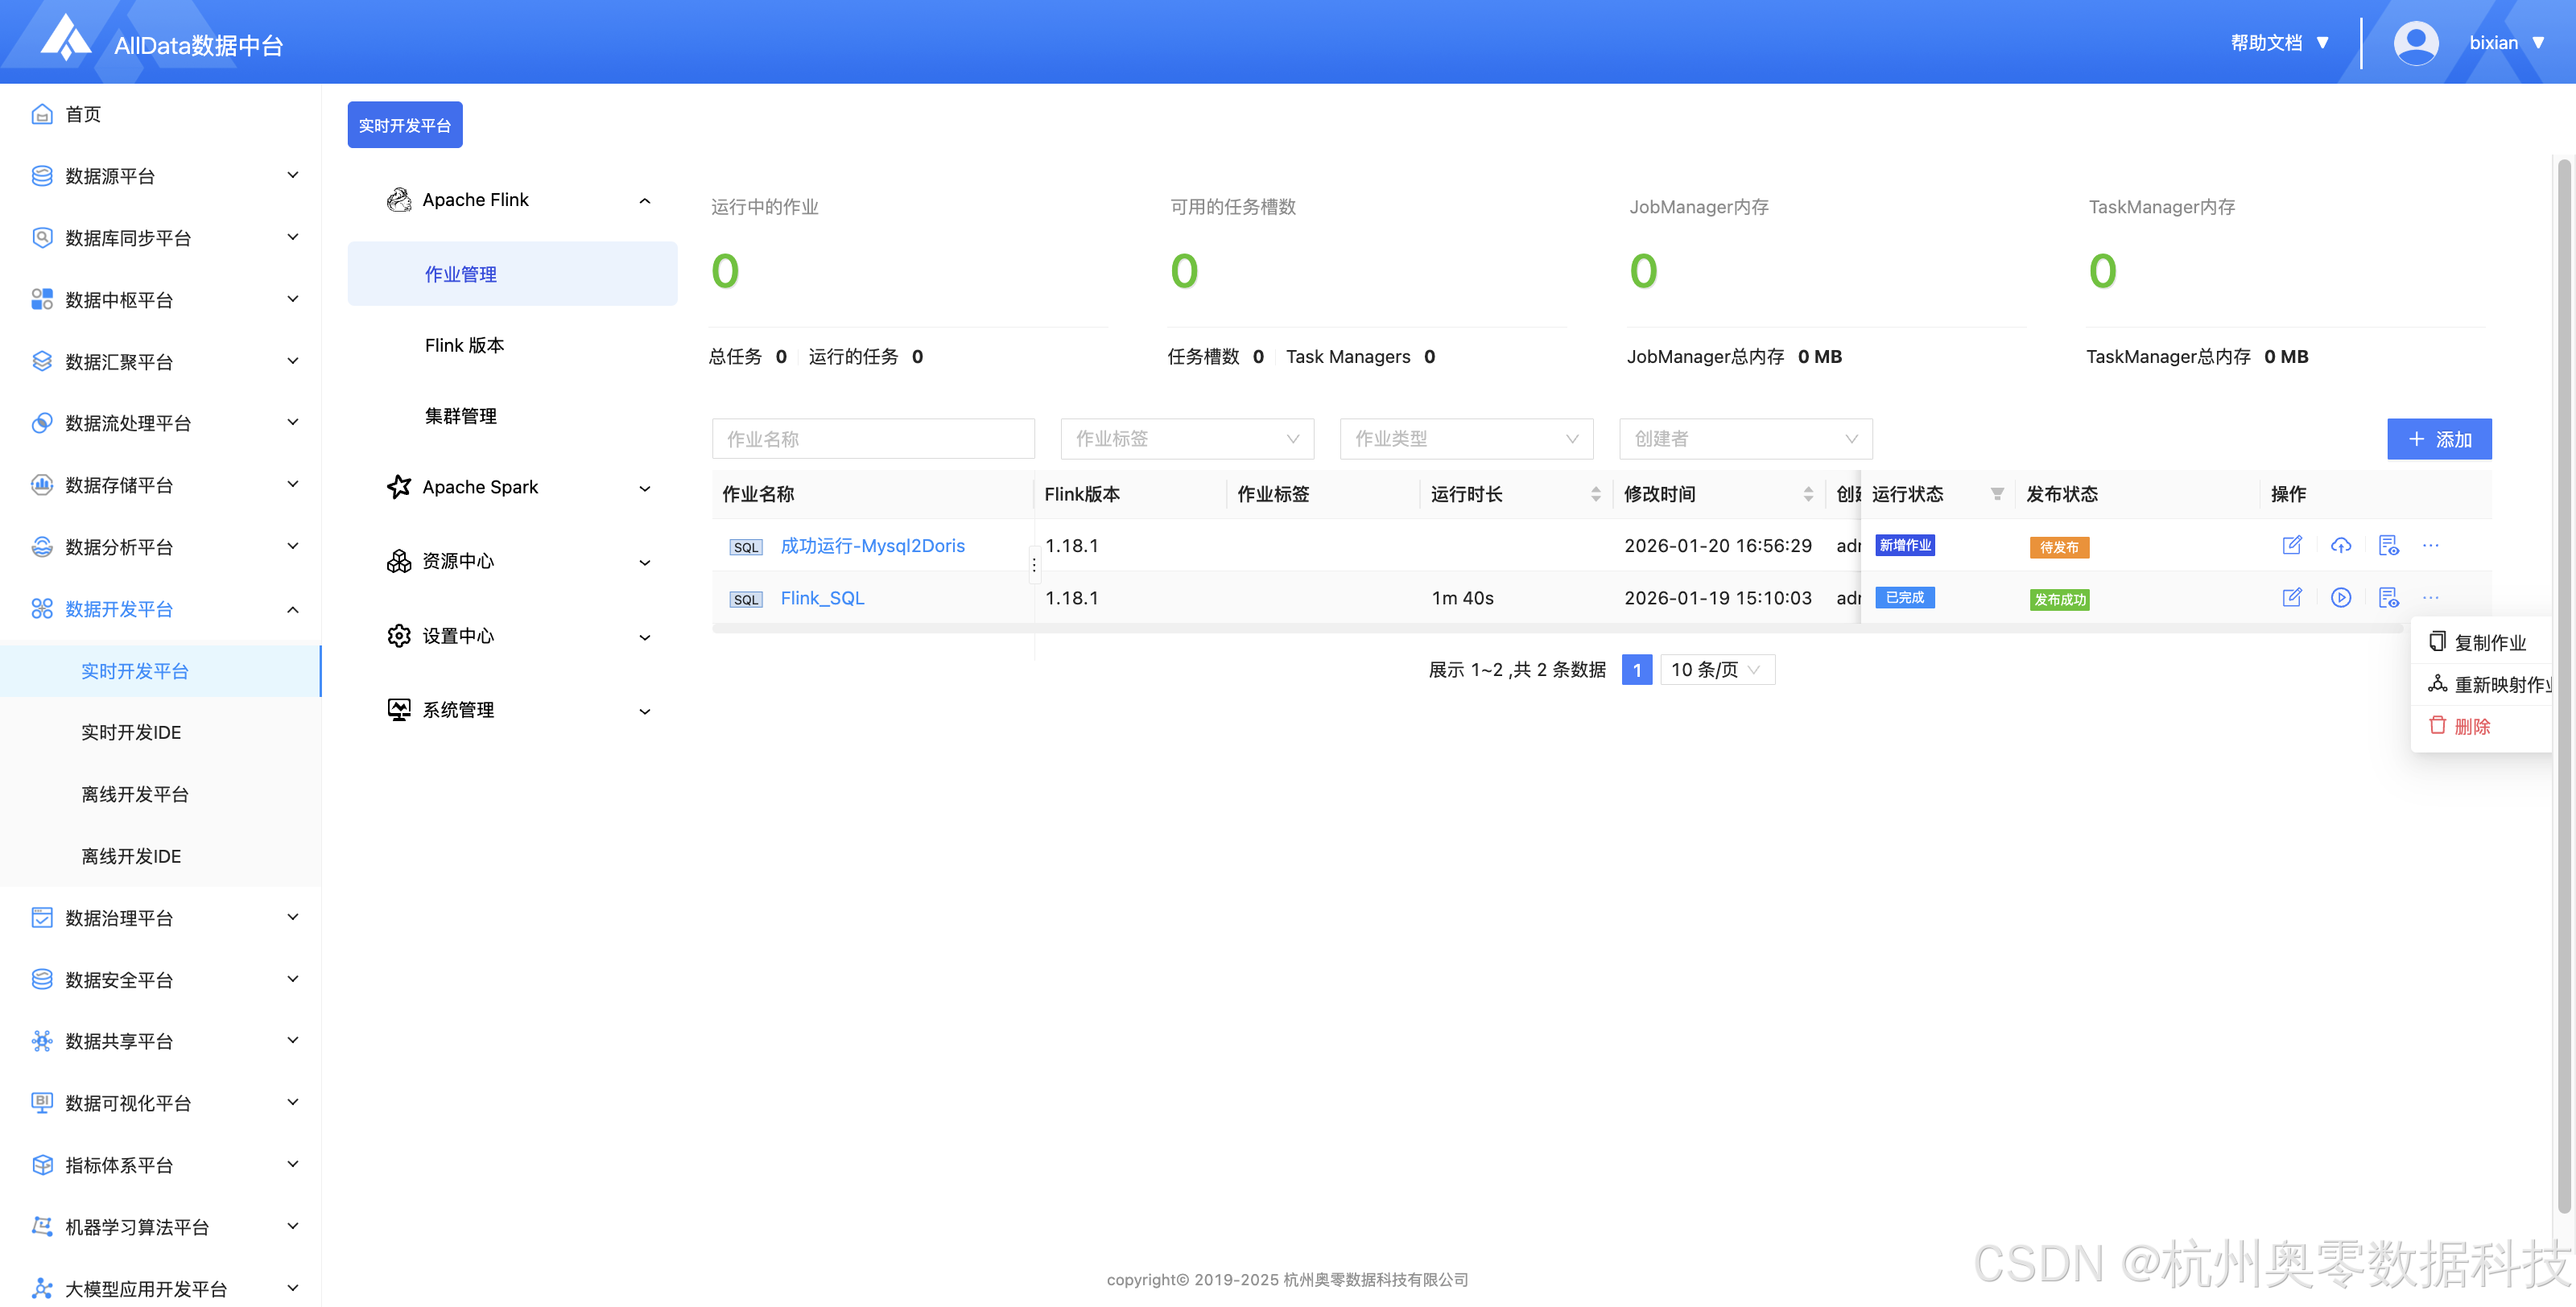
Task: Open the Flink_SQL job link
Action: (822, 598)
